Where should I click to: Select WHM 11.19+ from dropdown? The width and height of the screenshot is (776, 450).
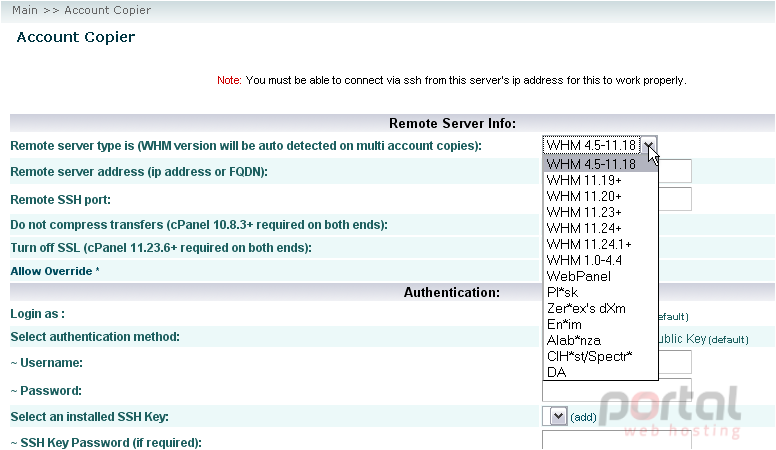[600, 180]
